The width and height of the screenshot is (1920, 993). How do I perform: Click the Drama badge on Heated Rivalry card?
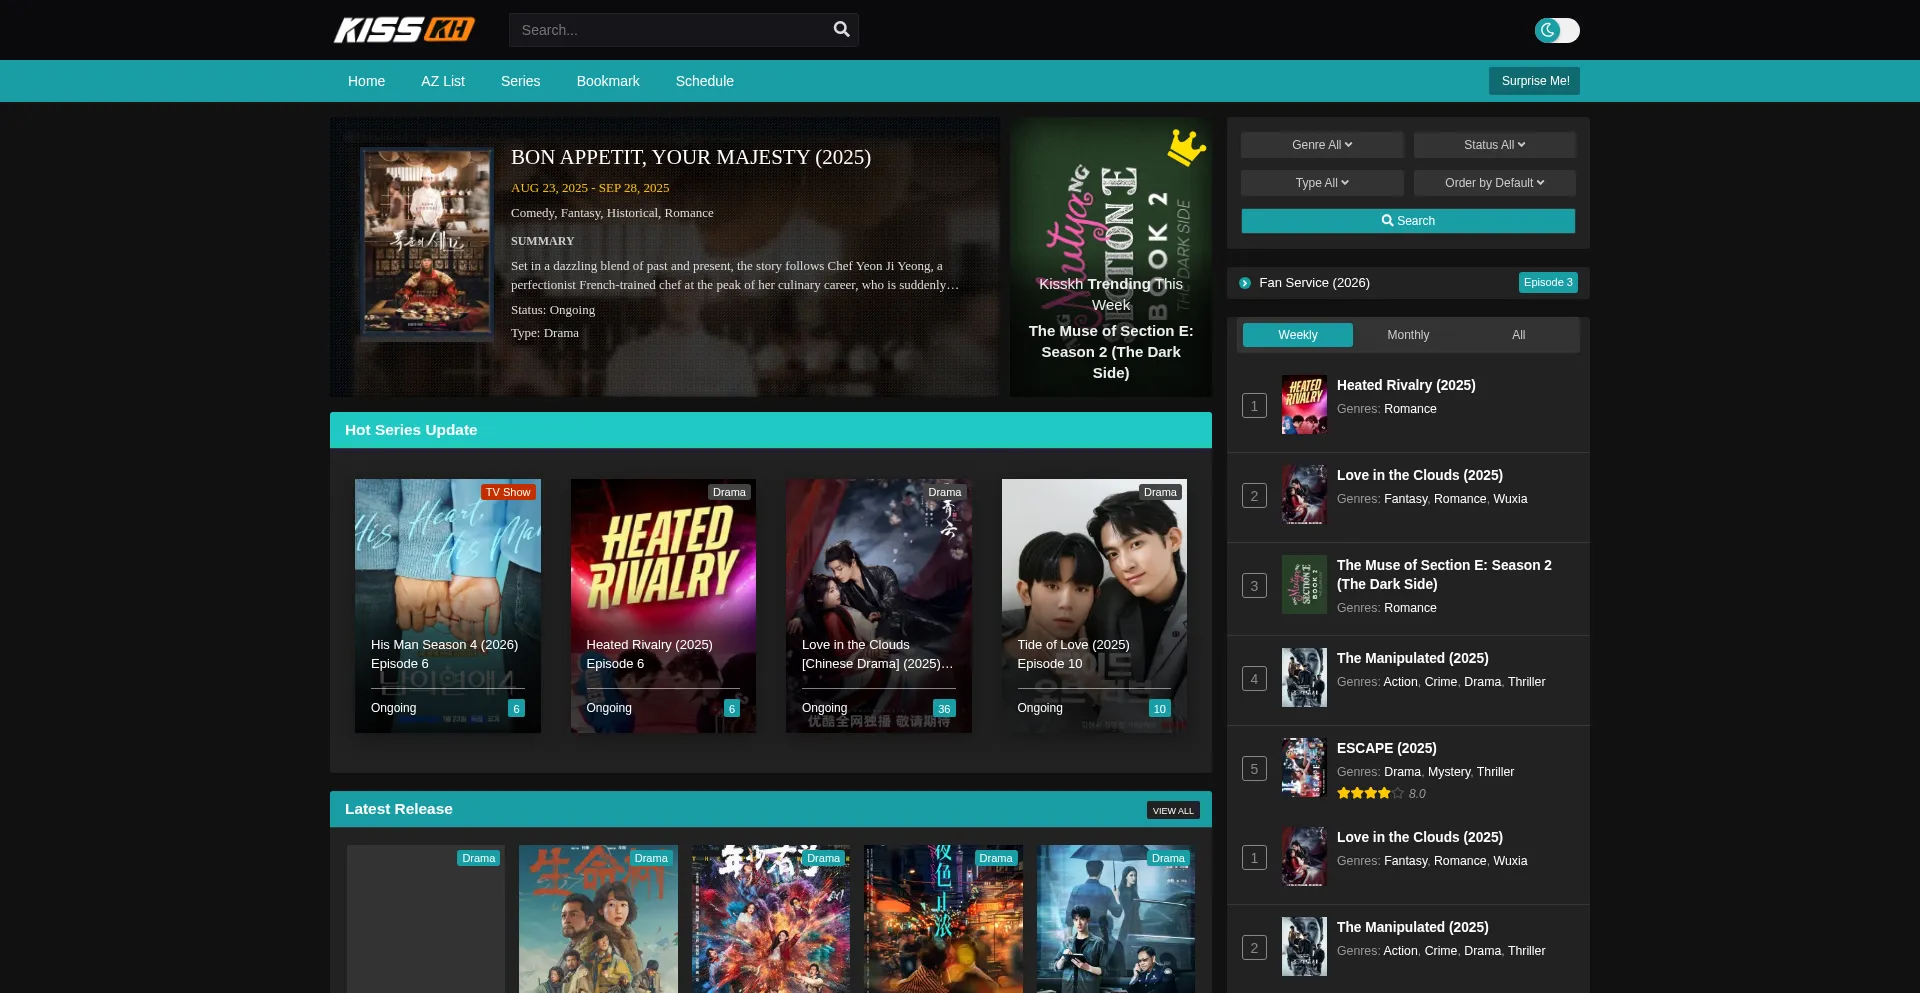[729, 492]
